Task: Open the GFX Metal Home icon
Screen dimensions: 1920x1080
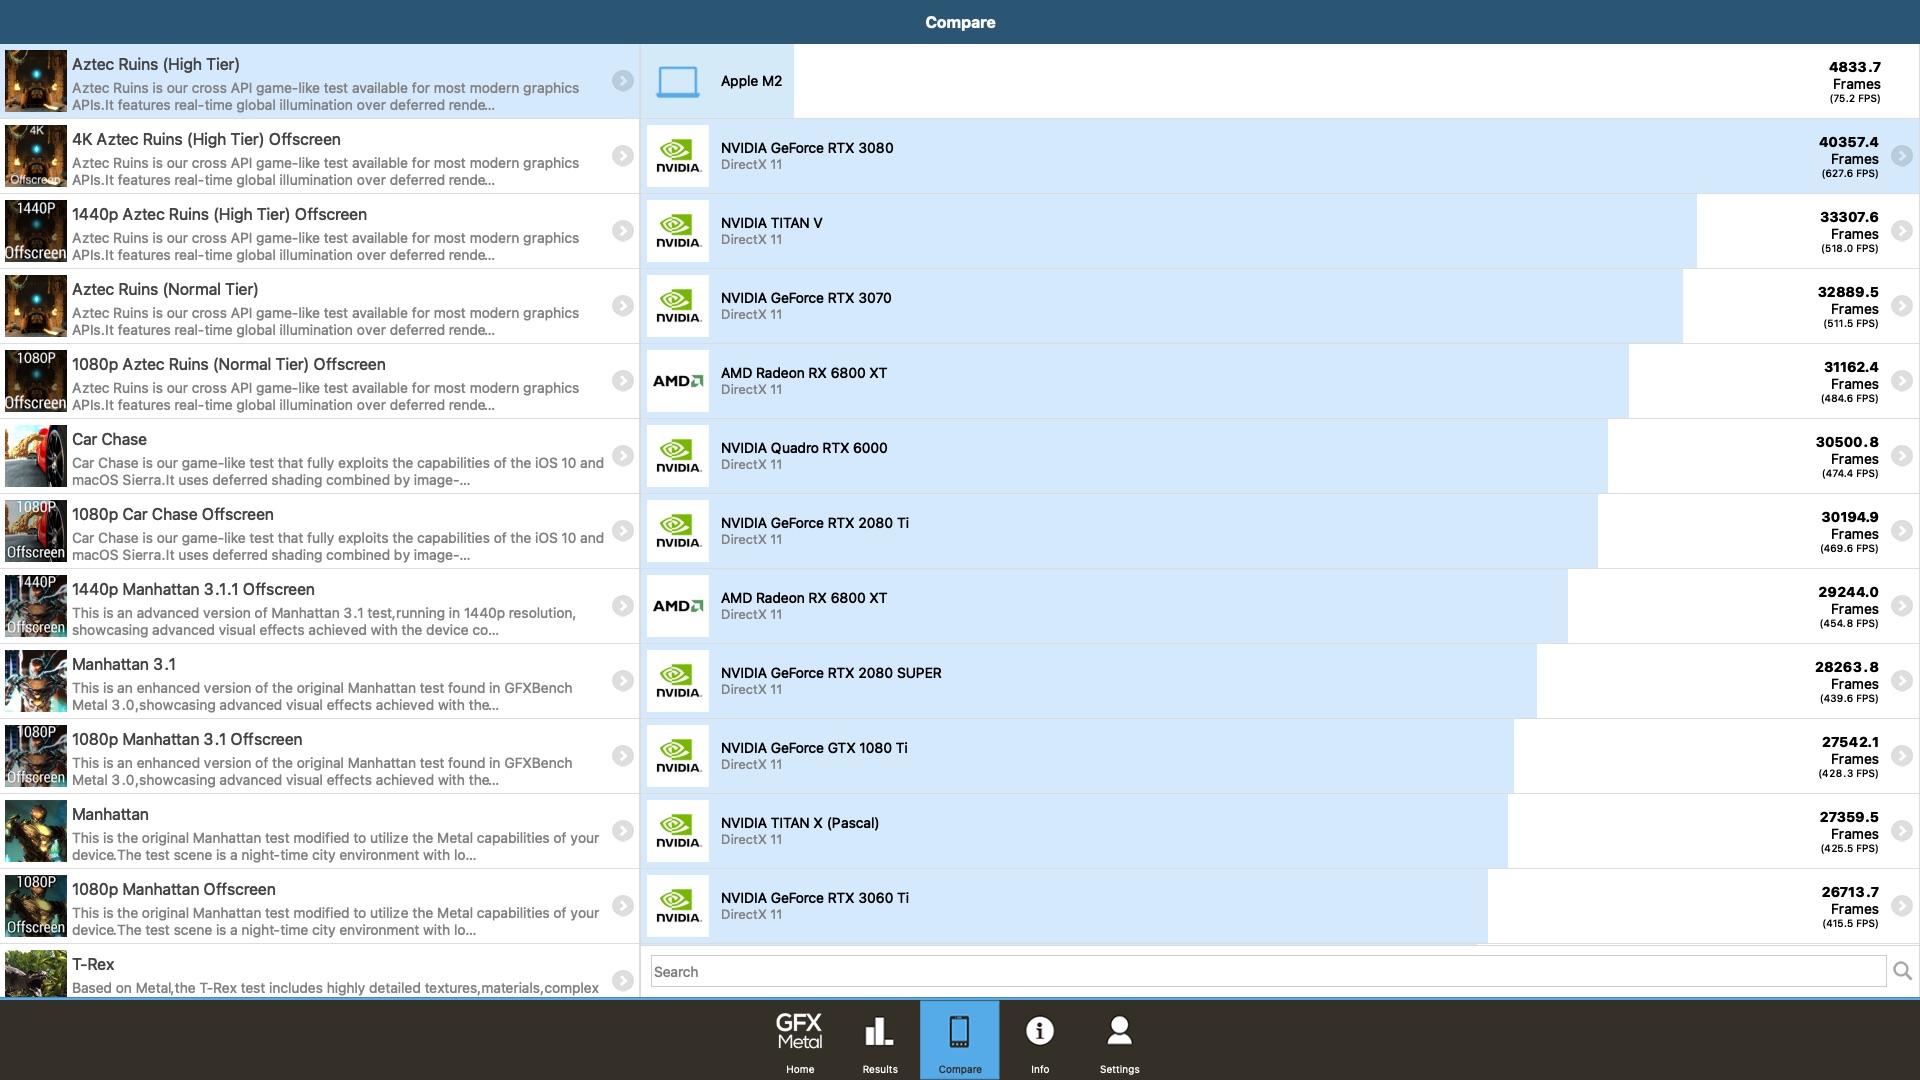Action: (x=799, y=1031)
